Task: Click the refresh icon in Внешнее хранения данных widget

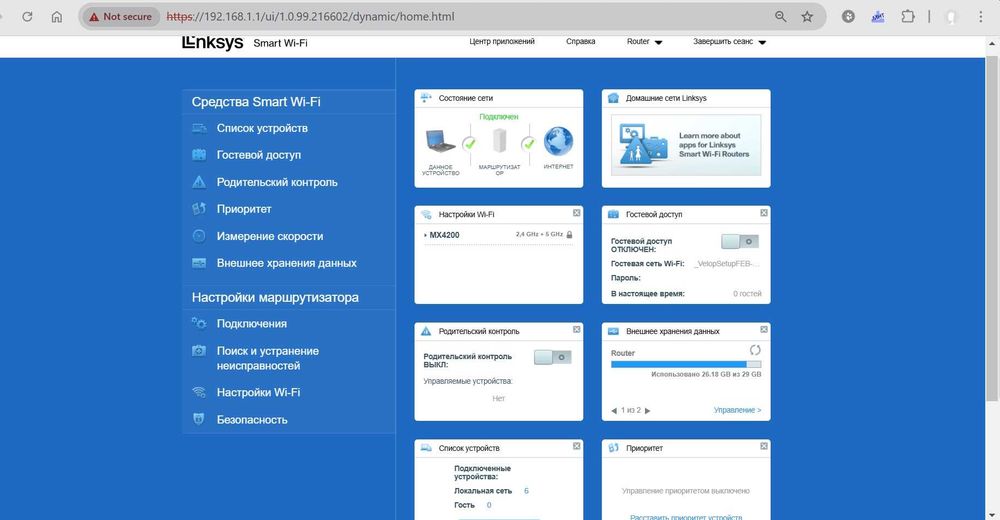Action: 755,350
